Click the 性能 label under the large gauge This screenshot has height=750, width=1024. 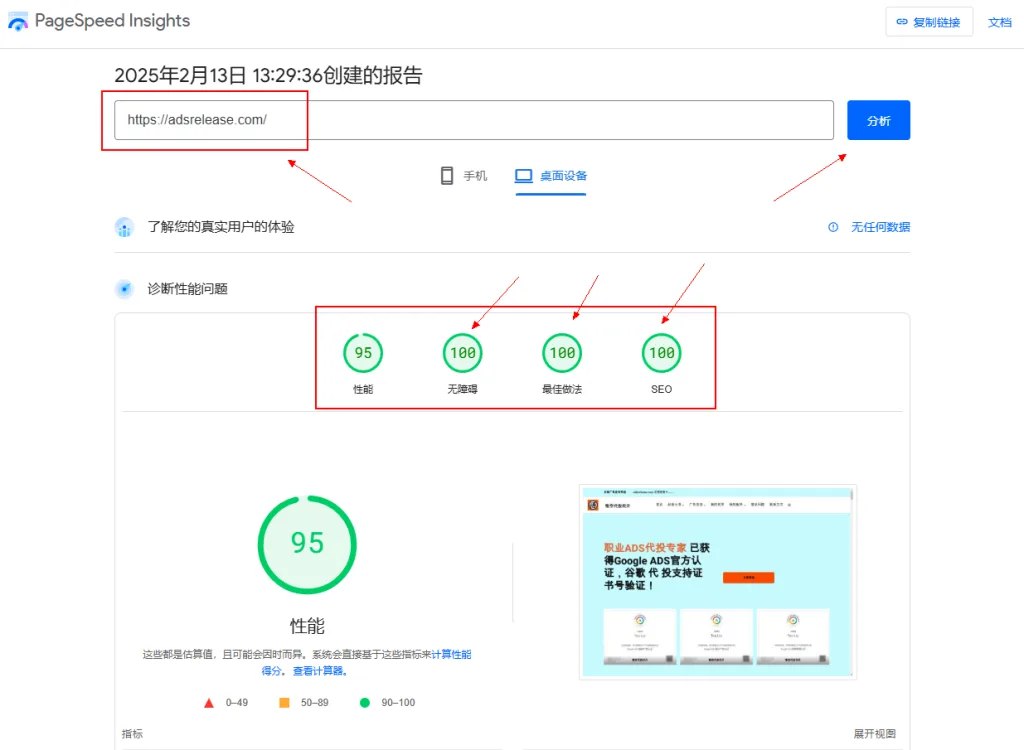(x=307, y=626)
